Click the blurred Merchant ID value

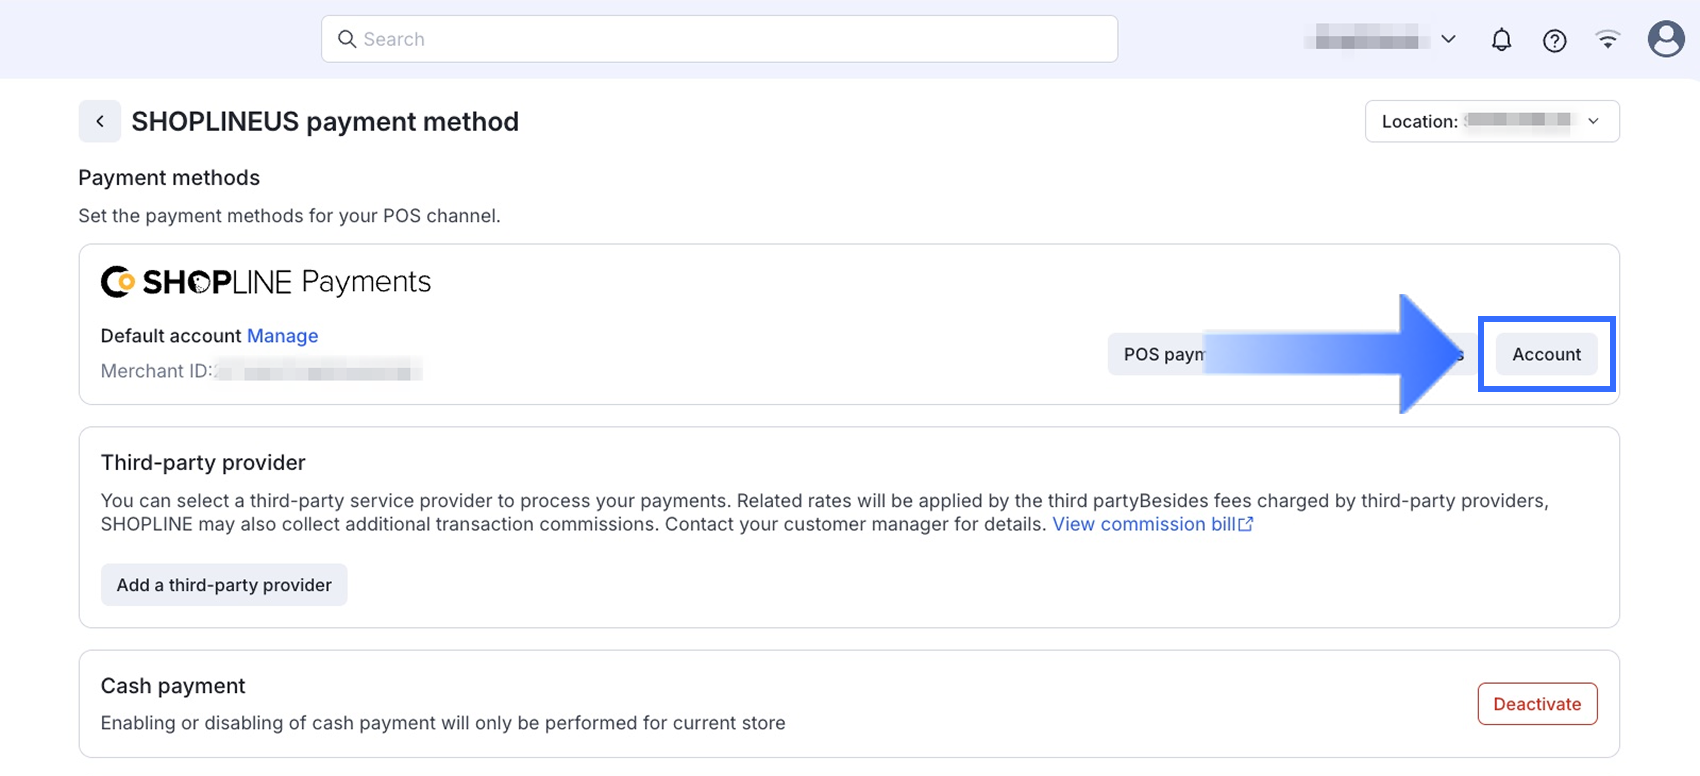318,371
